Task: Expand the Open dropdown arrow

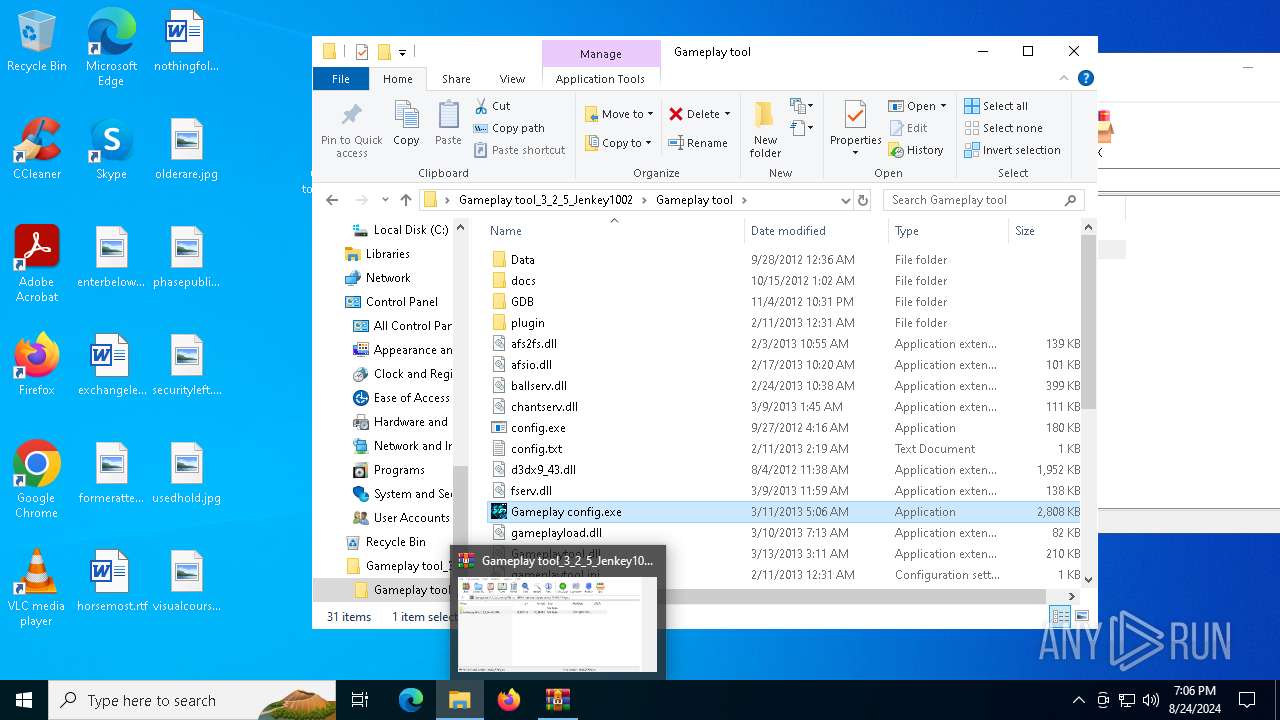Action: 943,106
